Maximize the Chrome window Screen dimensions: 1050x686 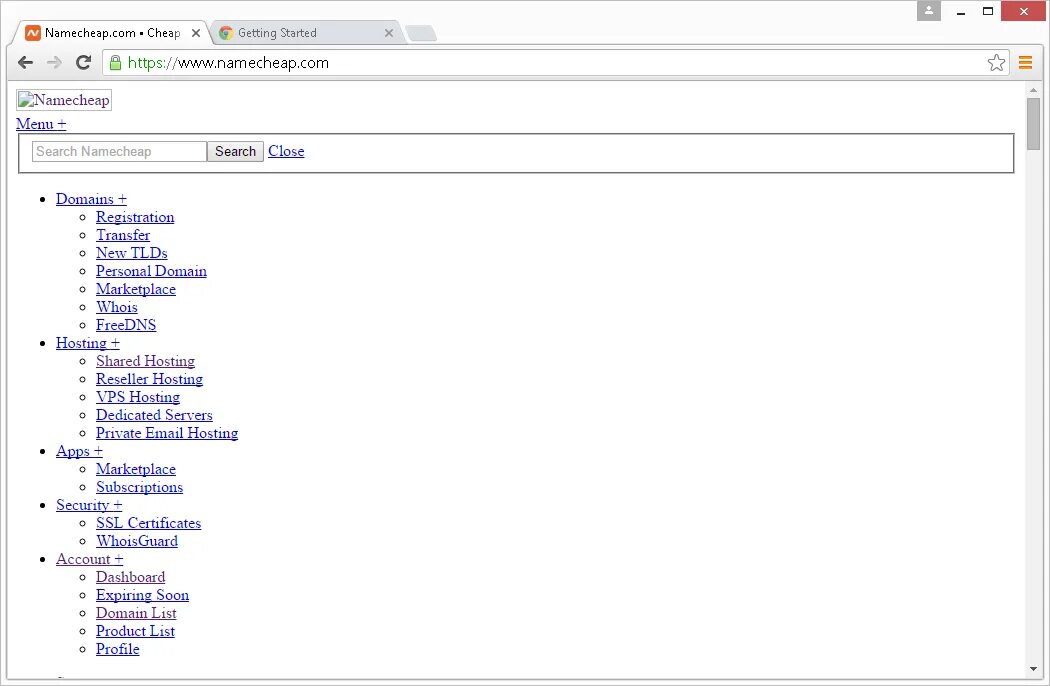(988, 11)
